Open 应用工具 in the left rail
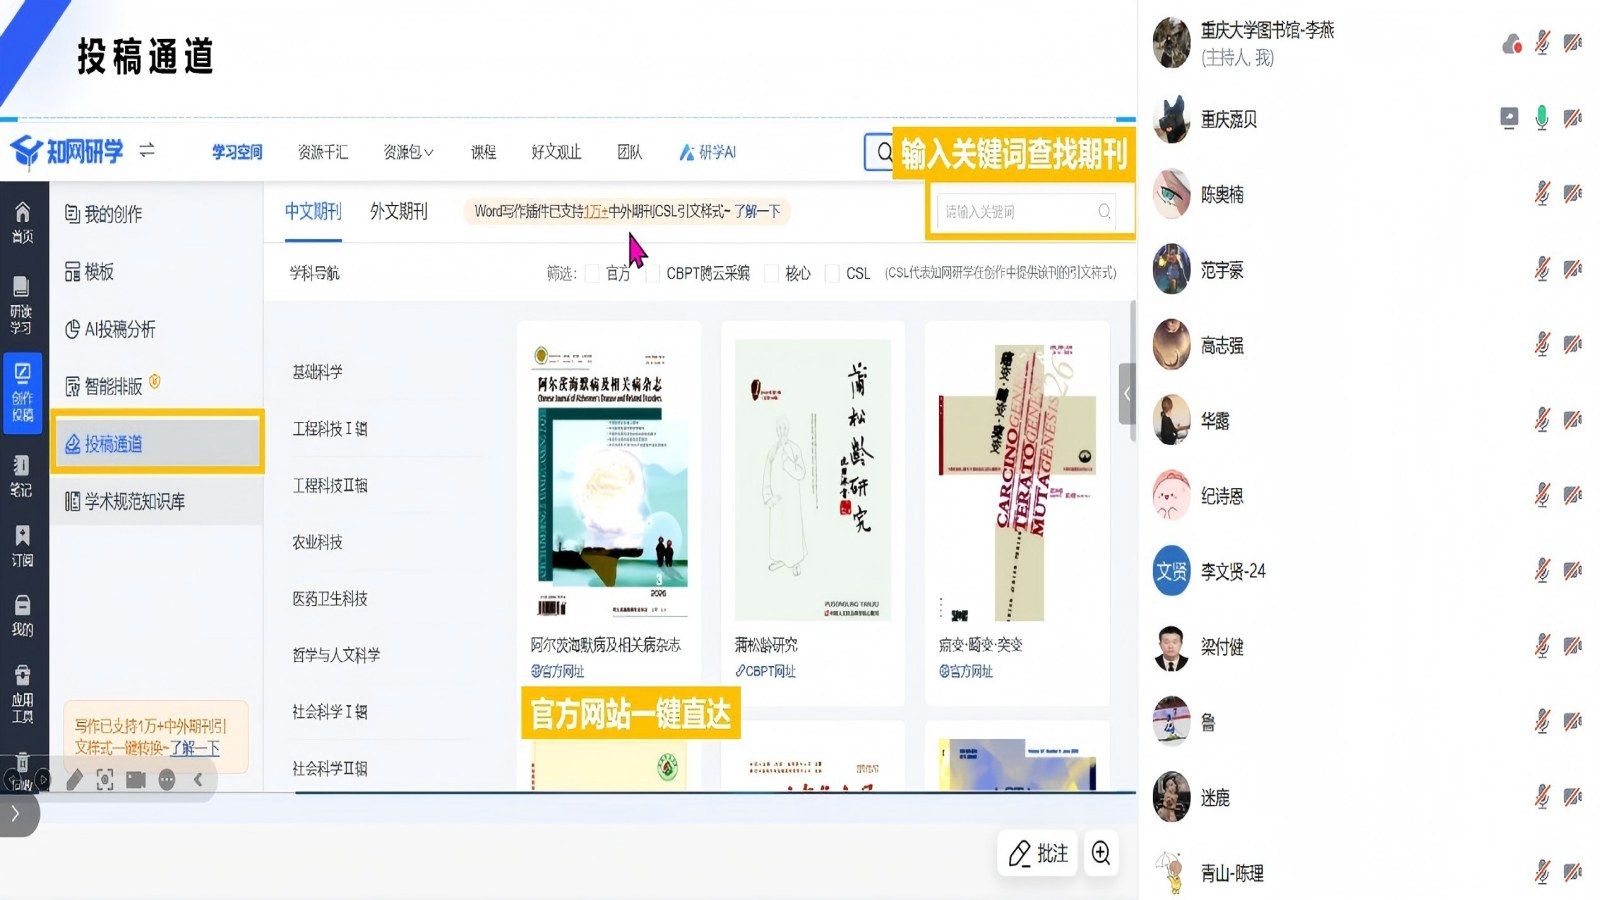Viewport: 1600px width, 900px height. point(22,693)
